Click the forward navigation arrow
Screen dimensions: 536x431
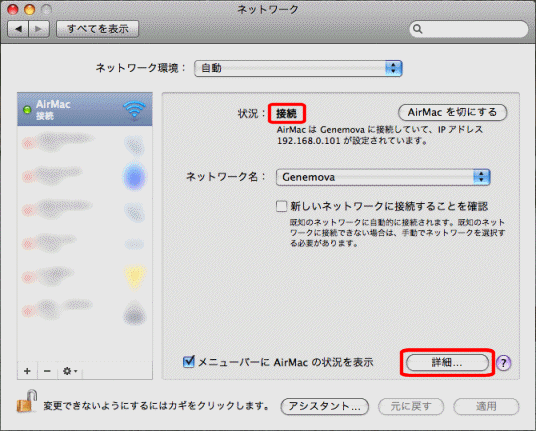pyautogui.click(x=39, y=29)
